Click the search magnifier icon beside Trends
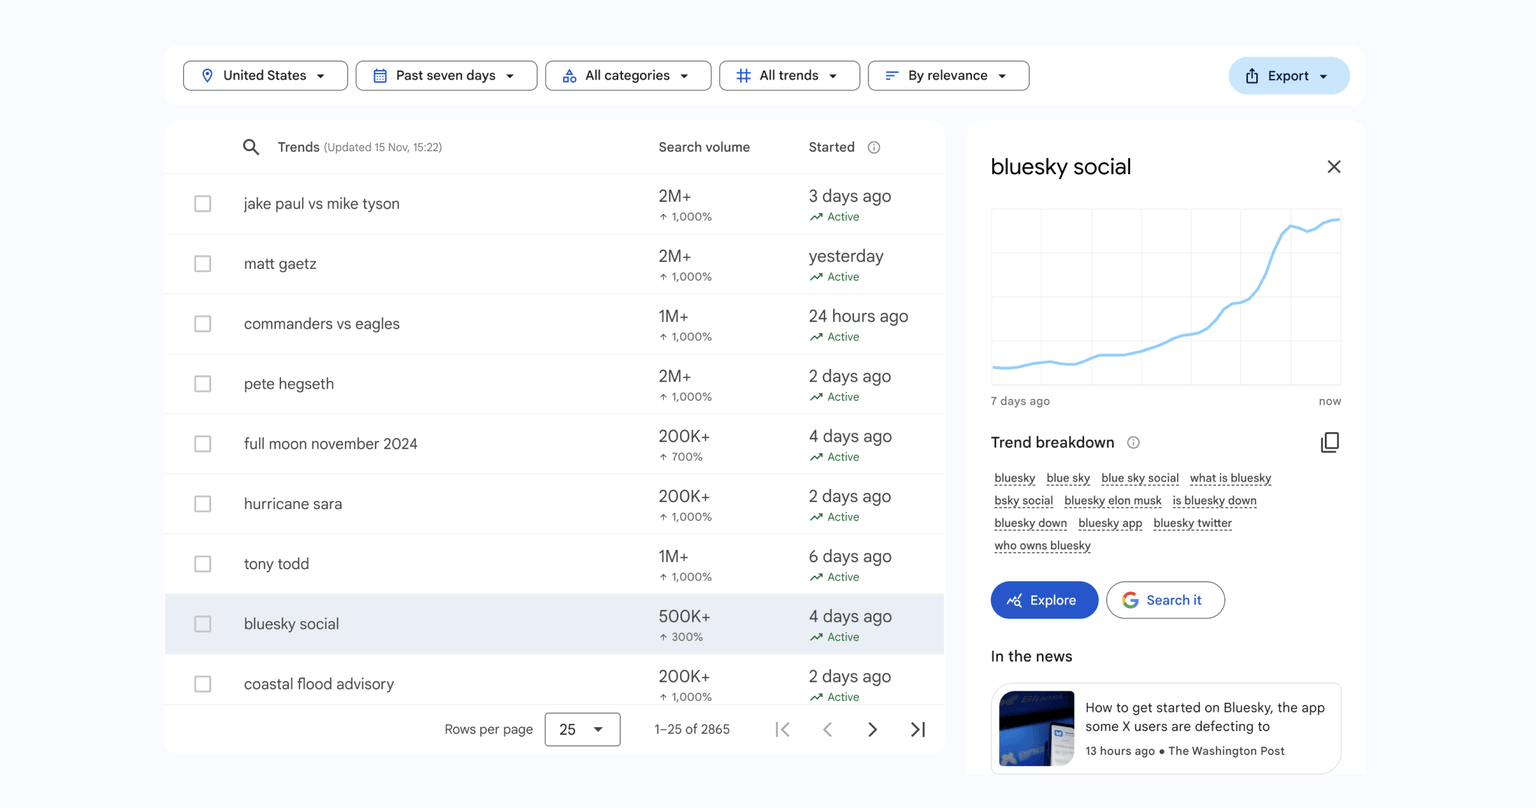 (x=251, y=147)
